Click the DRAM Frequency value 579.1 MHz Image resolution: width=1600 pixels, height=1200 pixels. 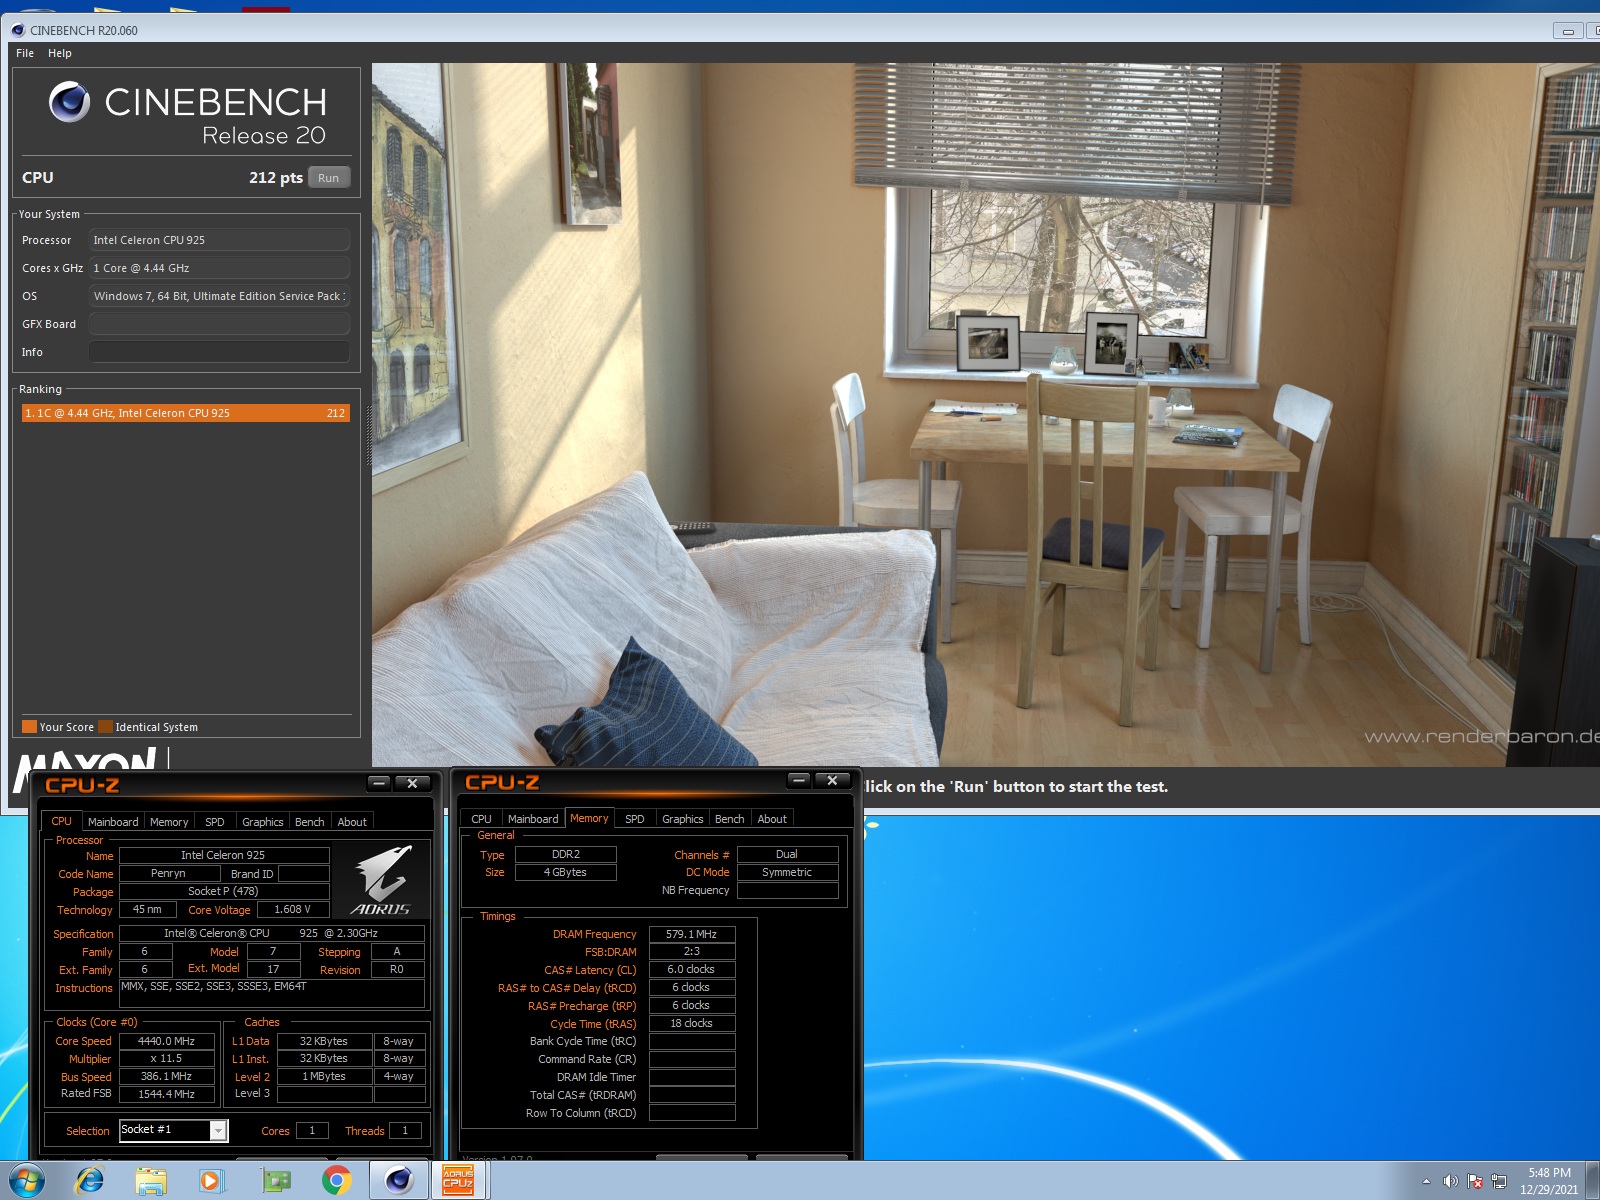(692, 934)
